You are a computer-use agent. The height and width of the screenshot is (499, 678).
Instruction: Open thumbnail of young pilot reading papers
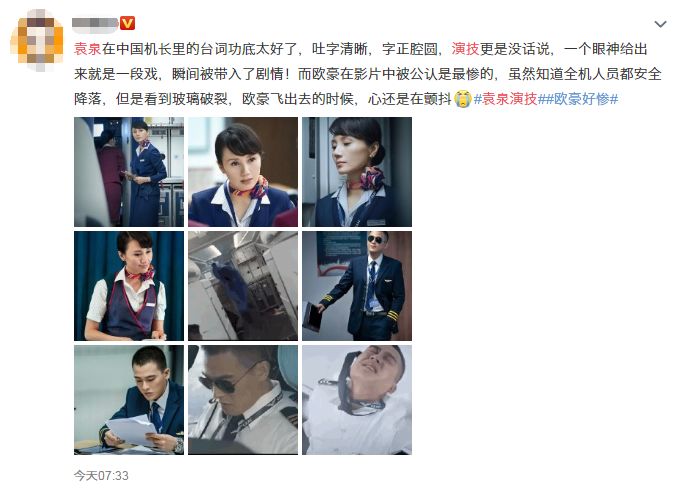click(x=129, y=400)
